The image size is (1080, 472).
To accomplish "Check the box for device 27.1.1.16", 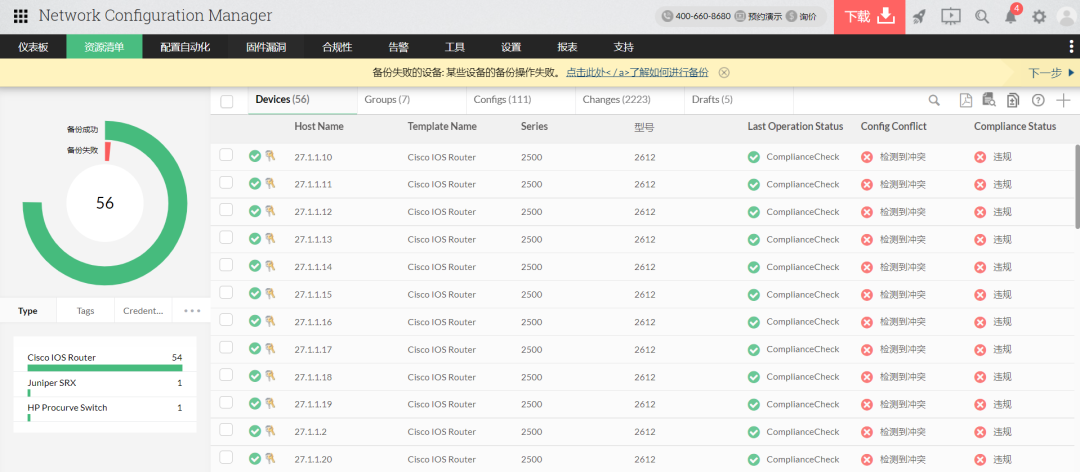I will tap(226, 320).
